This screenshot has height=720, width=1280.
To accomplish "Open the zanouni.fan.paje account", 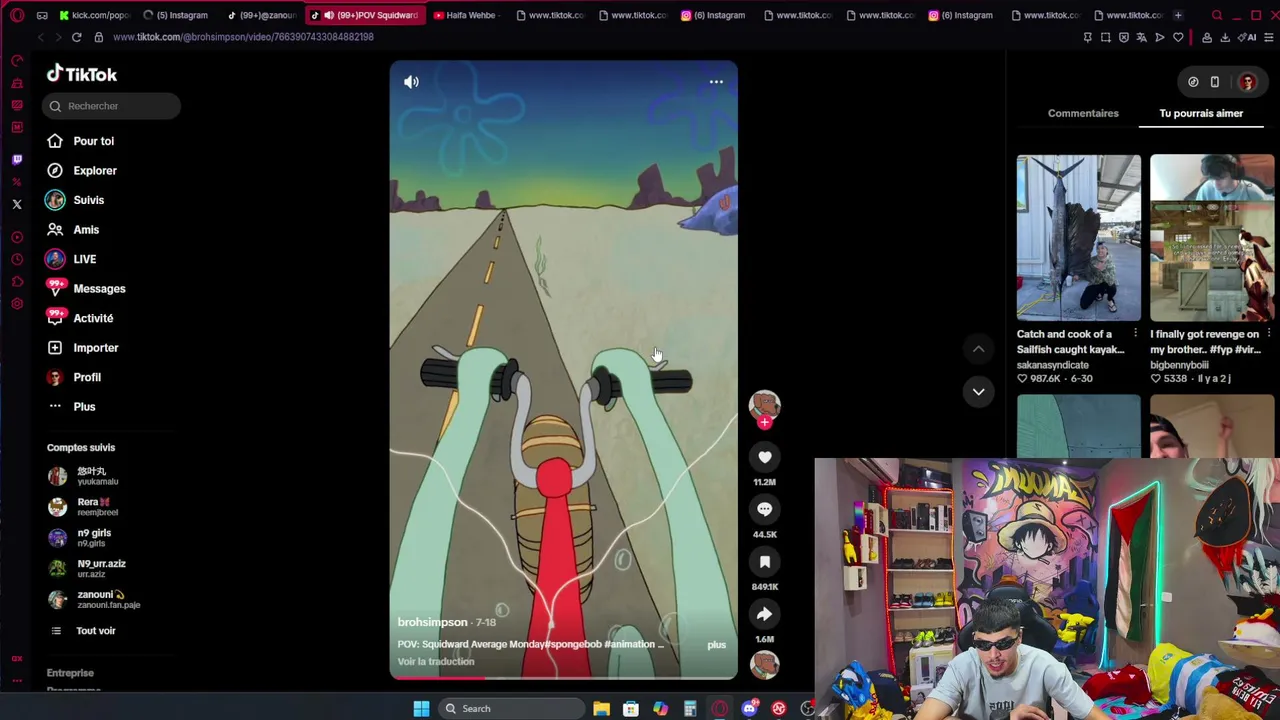I will point(95,599).
